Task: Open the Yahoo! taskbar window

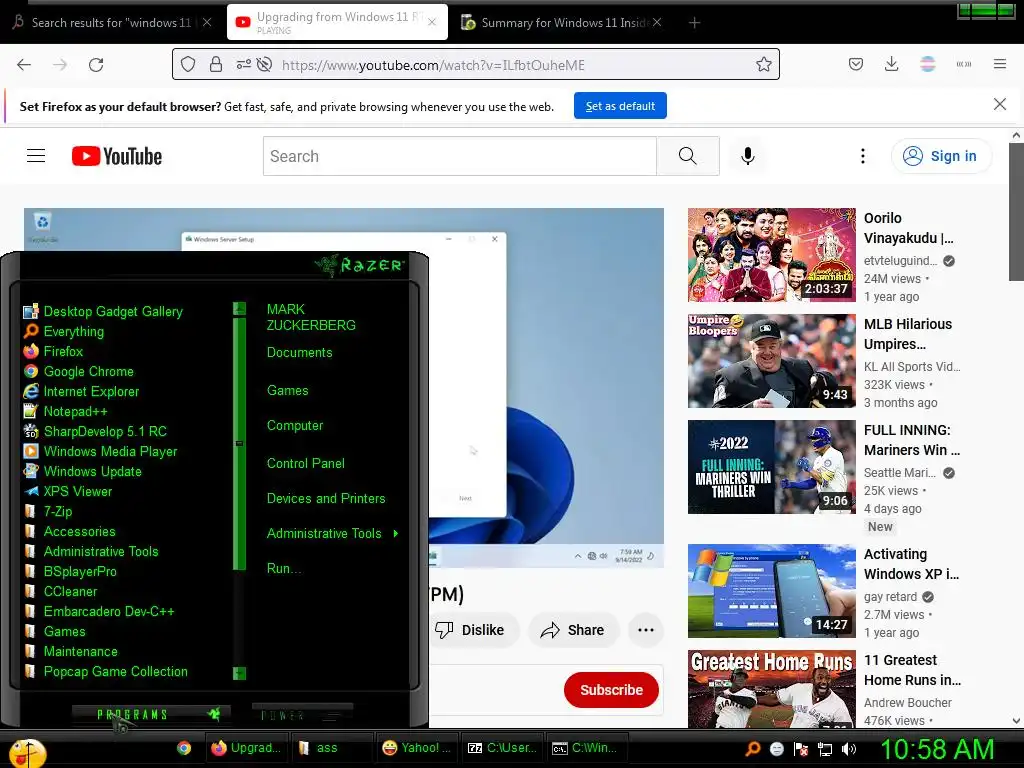Action: [417, 748]
